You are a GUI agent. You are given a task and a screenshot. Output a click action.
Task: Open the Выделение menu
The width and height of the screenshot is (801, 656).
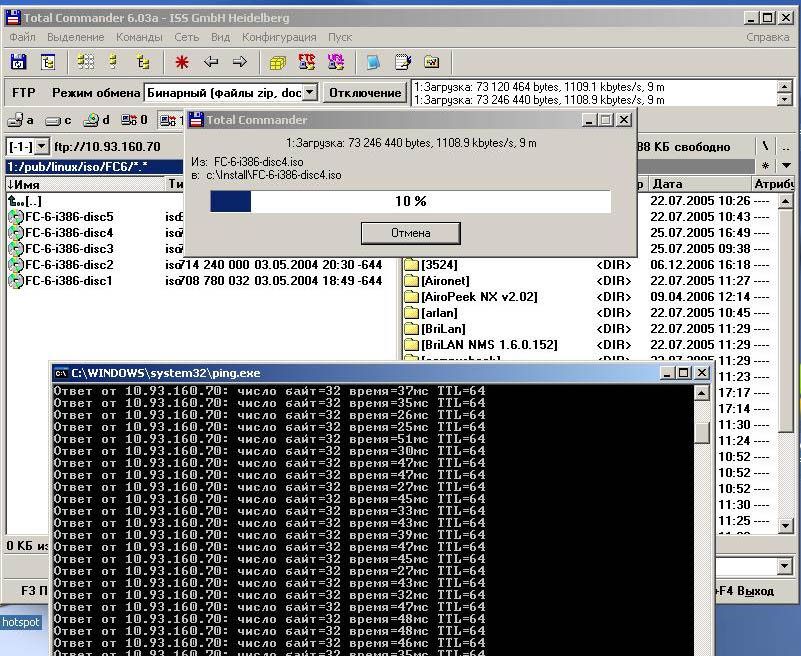[76, 37]
